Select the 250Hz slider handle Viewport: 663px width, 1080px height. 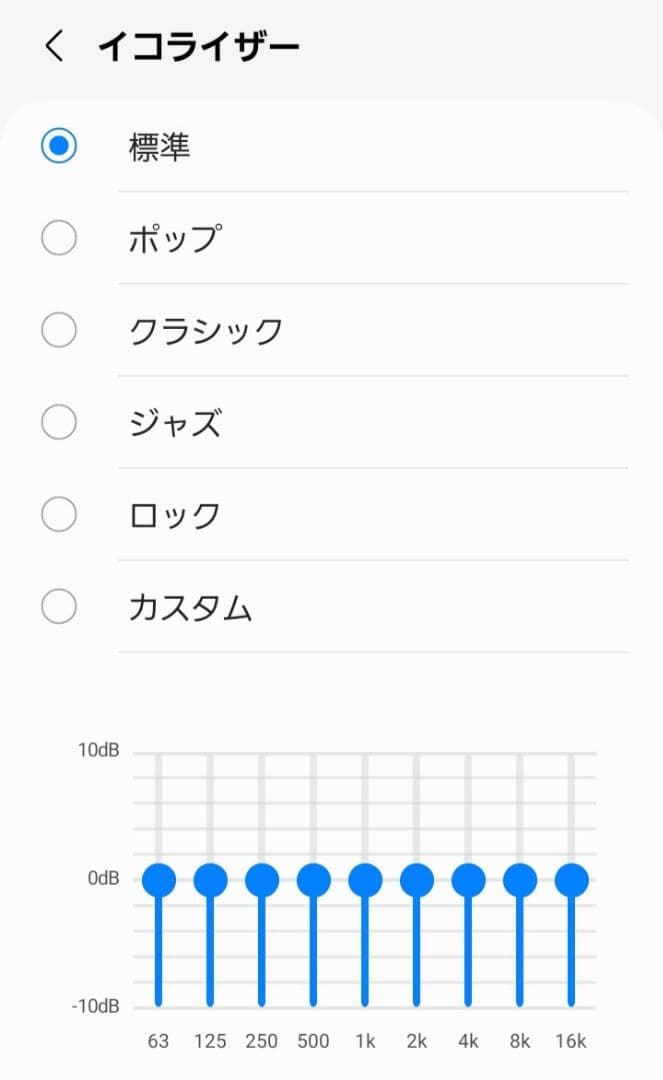(261, 881)
